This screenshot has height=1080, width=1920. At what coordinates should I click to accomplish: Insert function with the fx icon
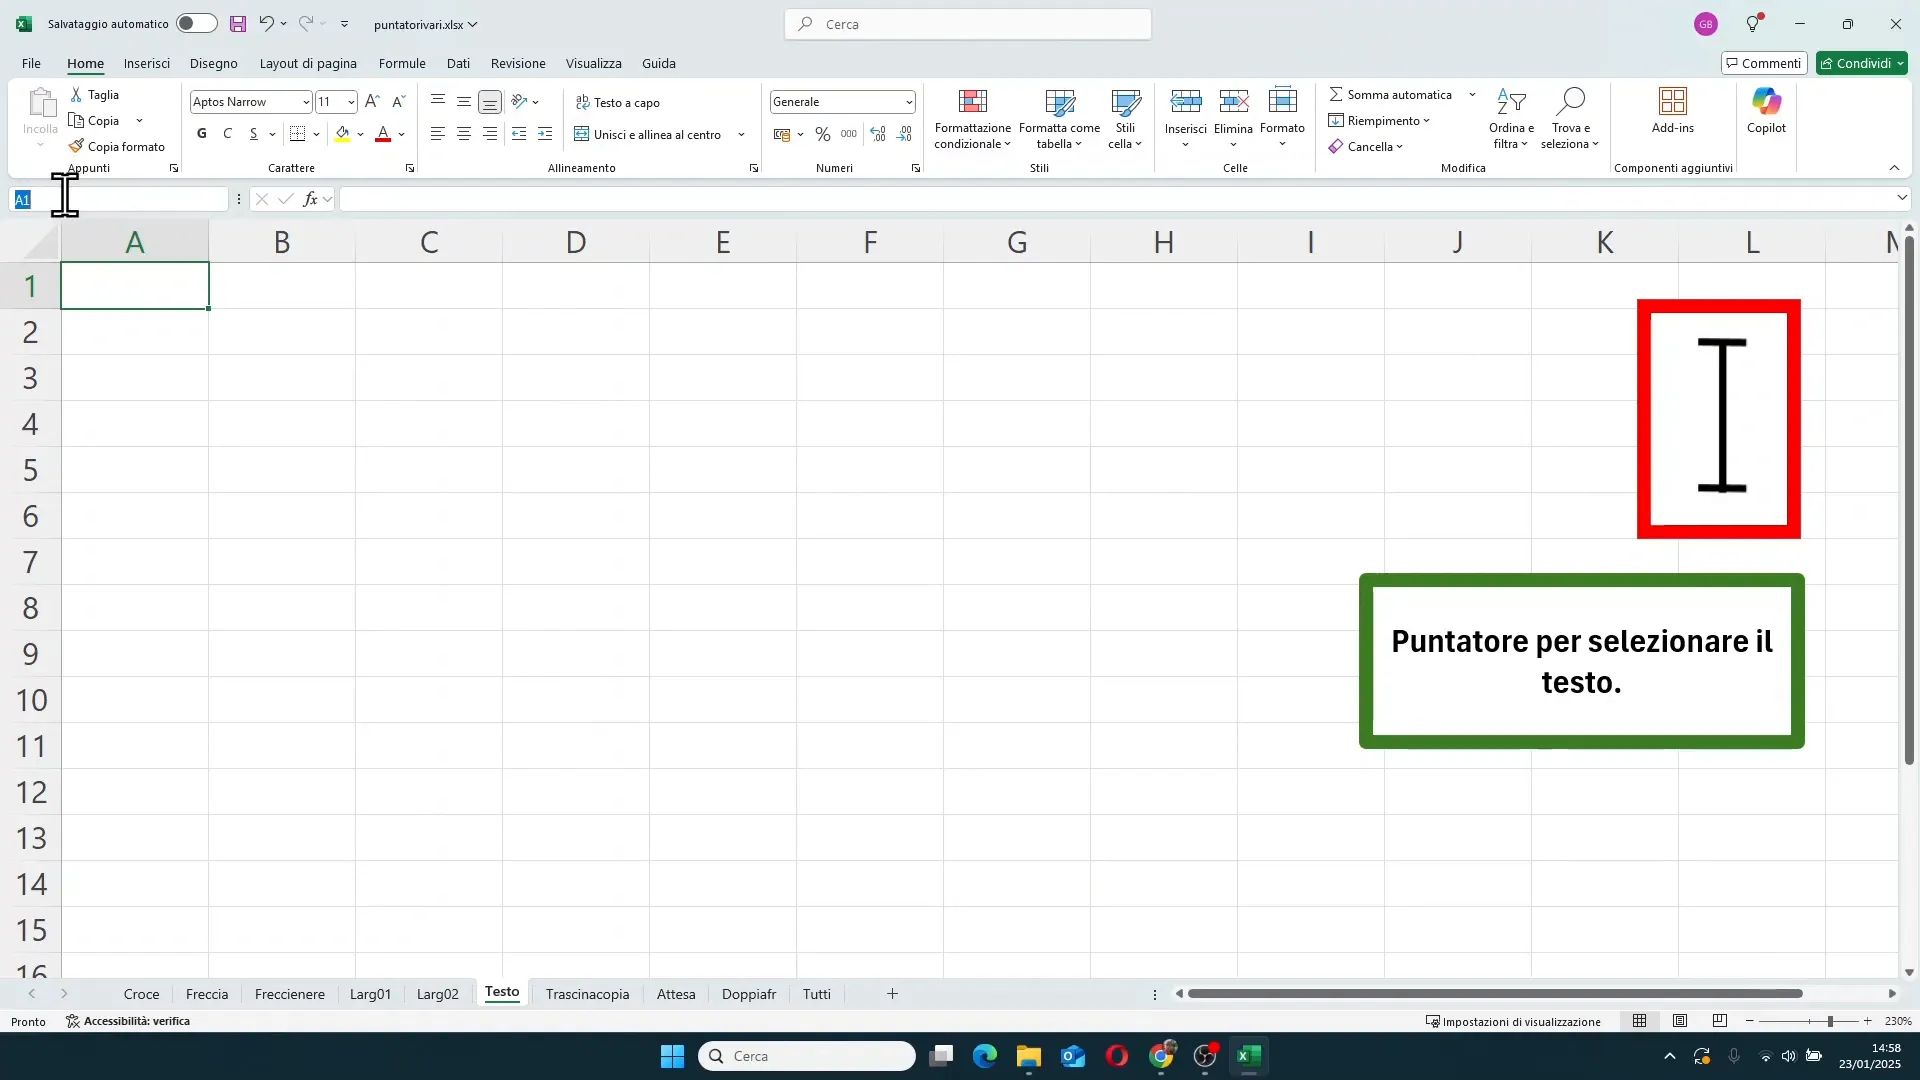point(311,199)
